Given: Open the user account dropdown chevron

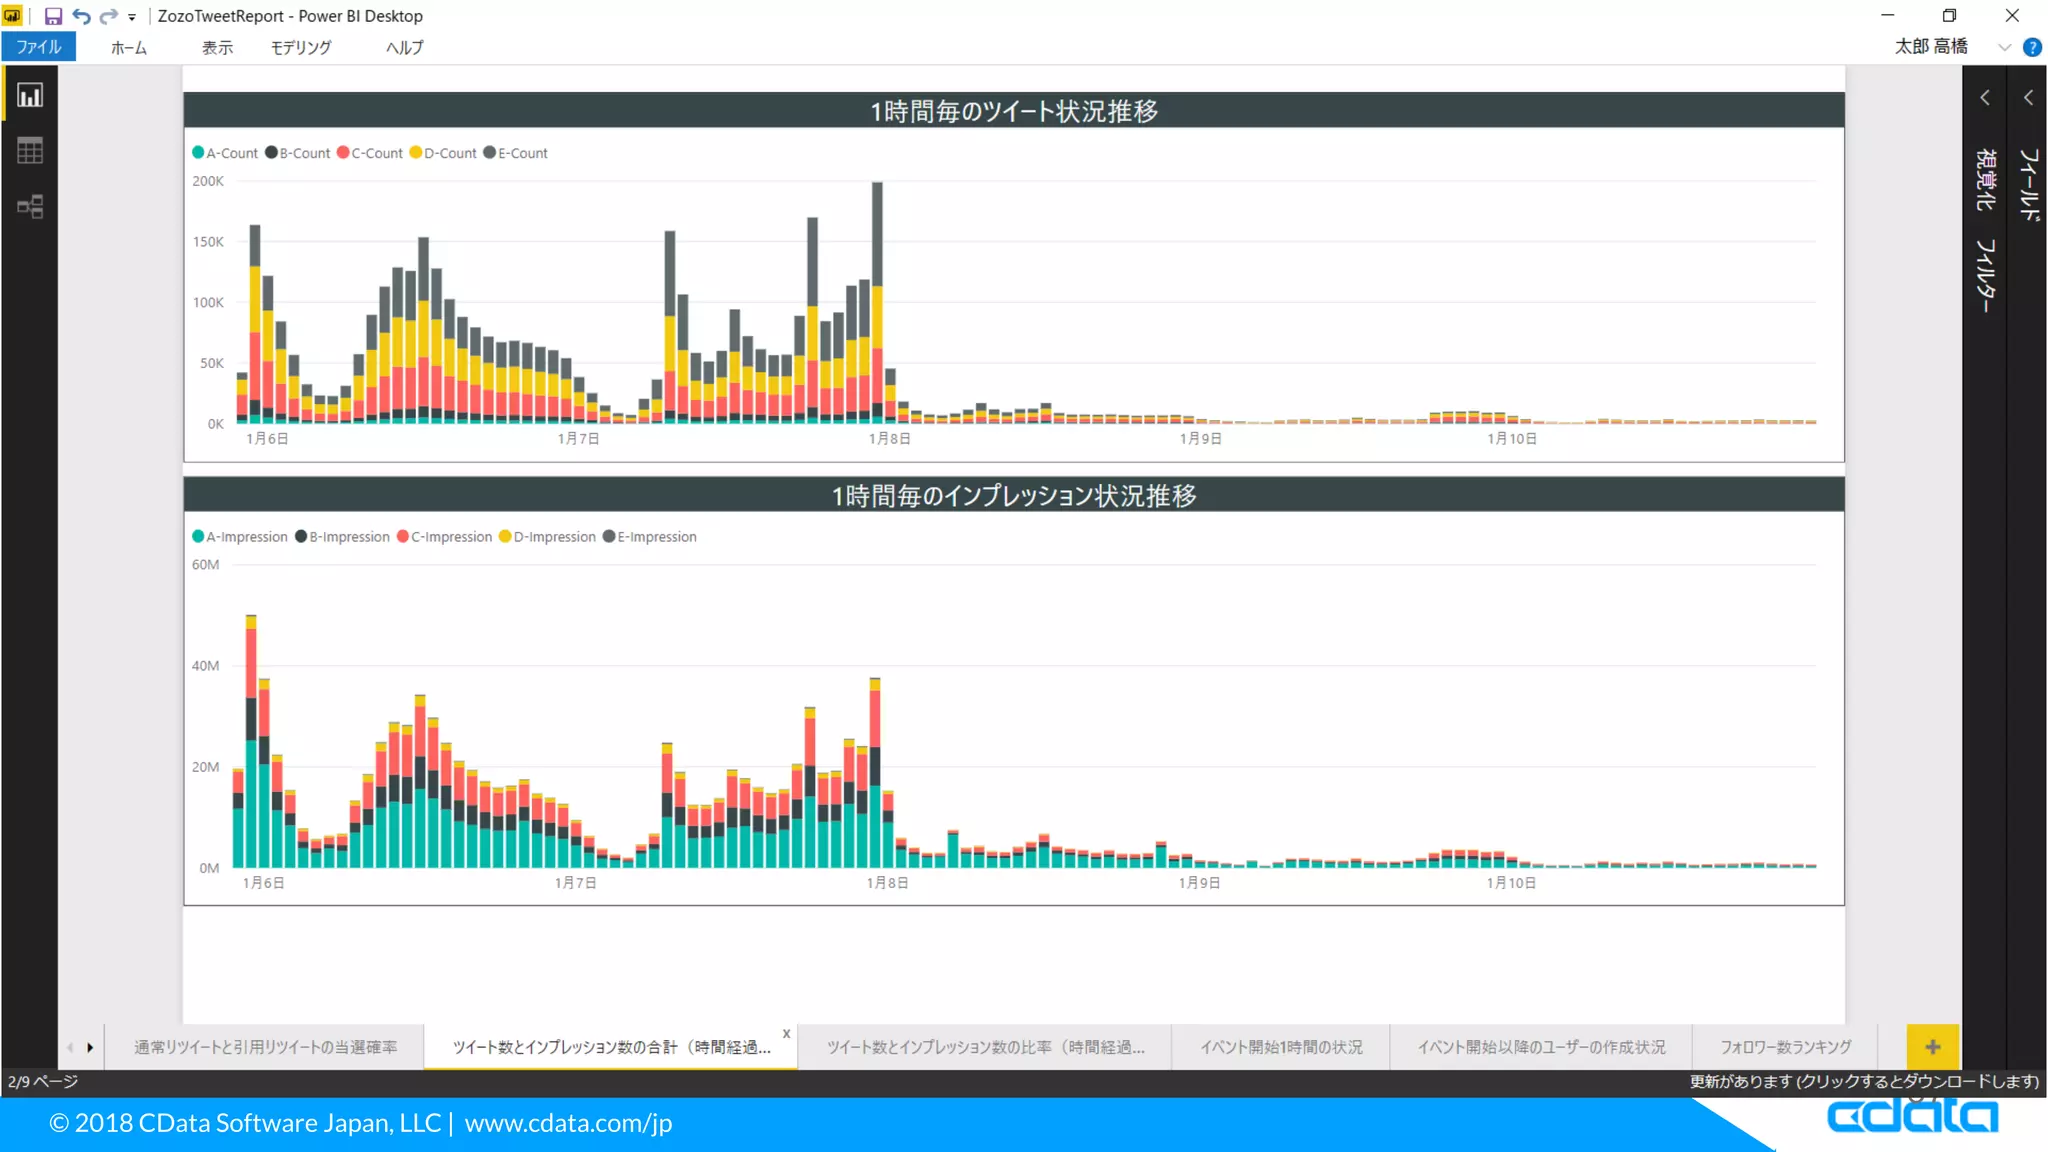Looking at the screenshot, I should point(2004,47).
